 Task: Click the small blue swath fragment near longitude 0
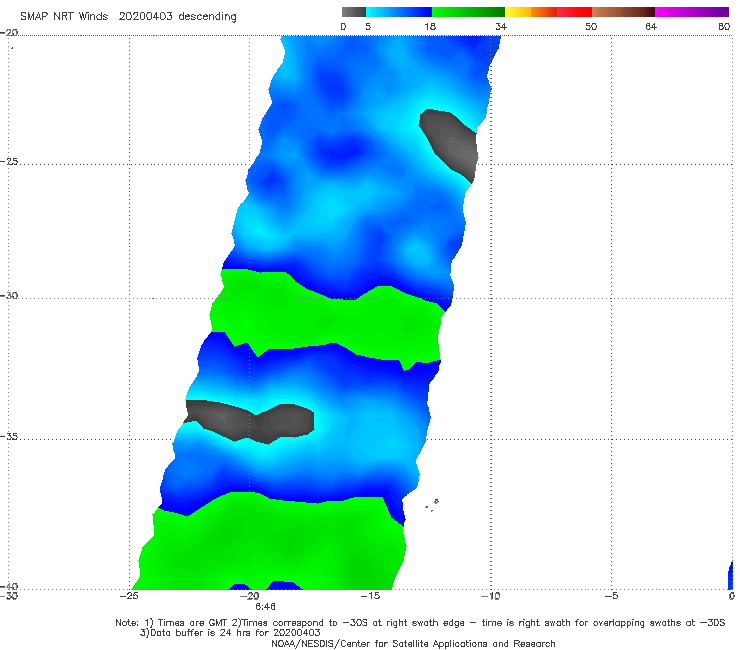[731, 576]
